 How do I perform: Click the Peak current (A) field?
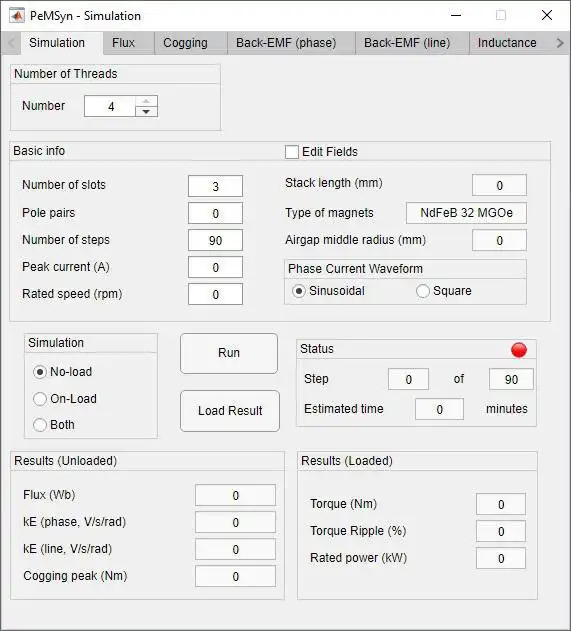tap(215, 267)
